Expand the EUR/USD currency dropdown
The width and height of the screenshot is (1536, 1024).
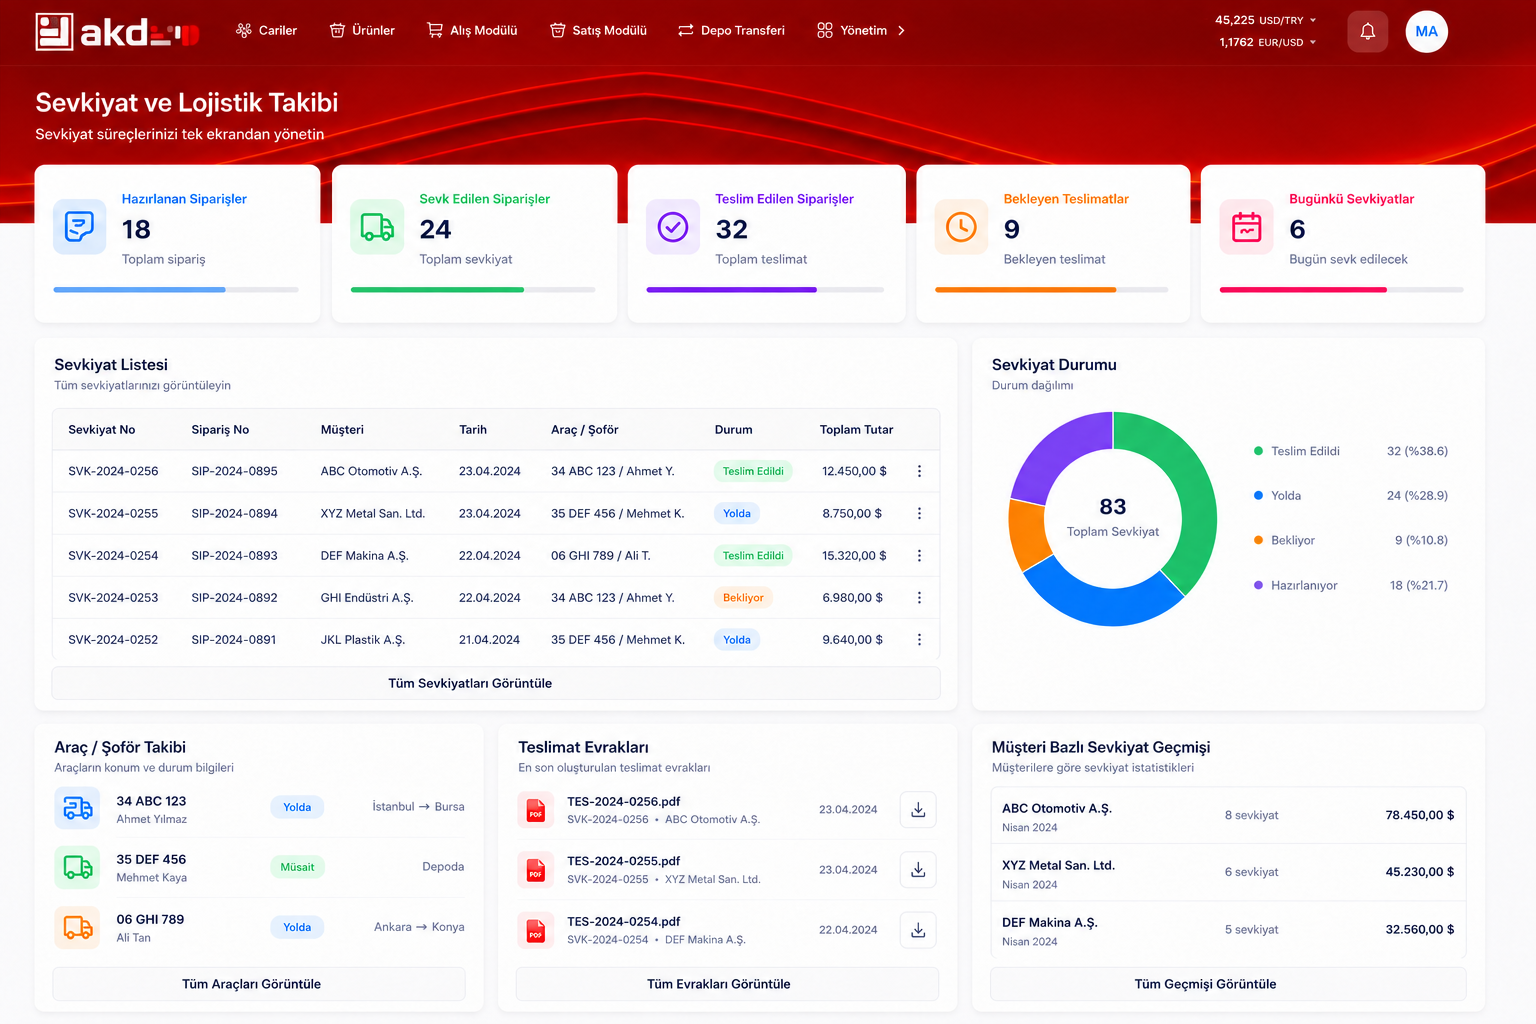click(1313, 42)
